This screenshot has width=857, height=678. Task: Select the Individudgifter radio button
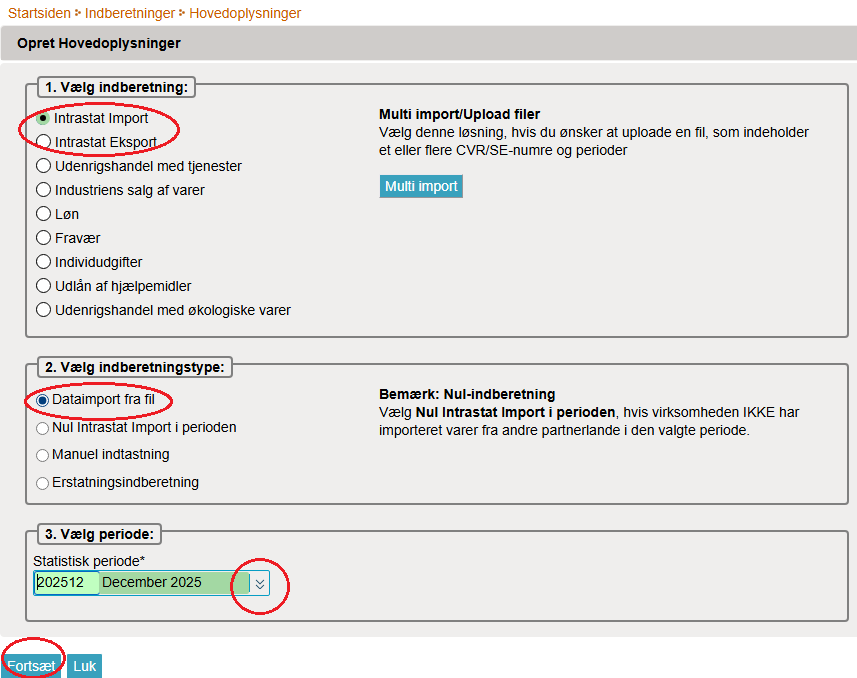pyautogui.click(x=44, y=262)
